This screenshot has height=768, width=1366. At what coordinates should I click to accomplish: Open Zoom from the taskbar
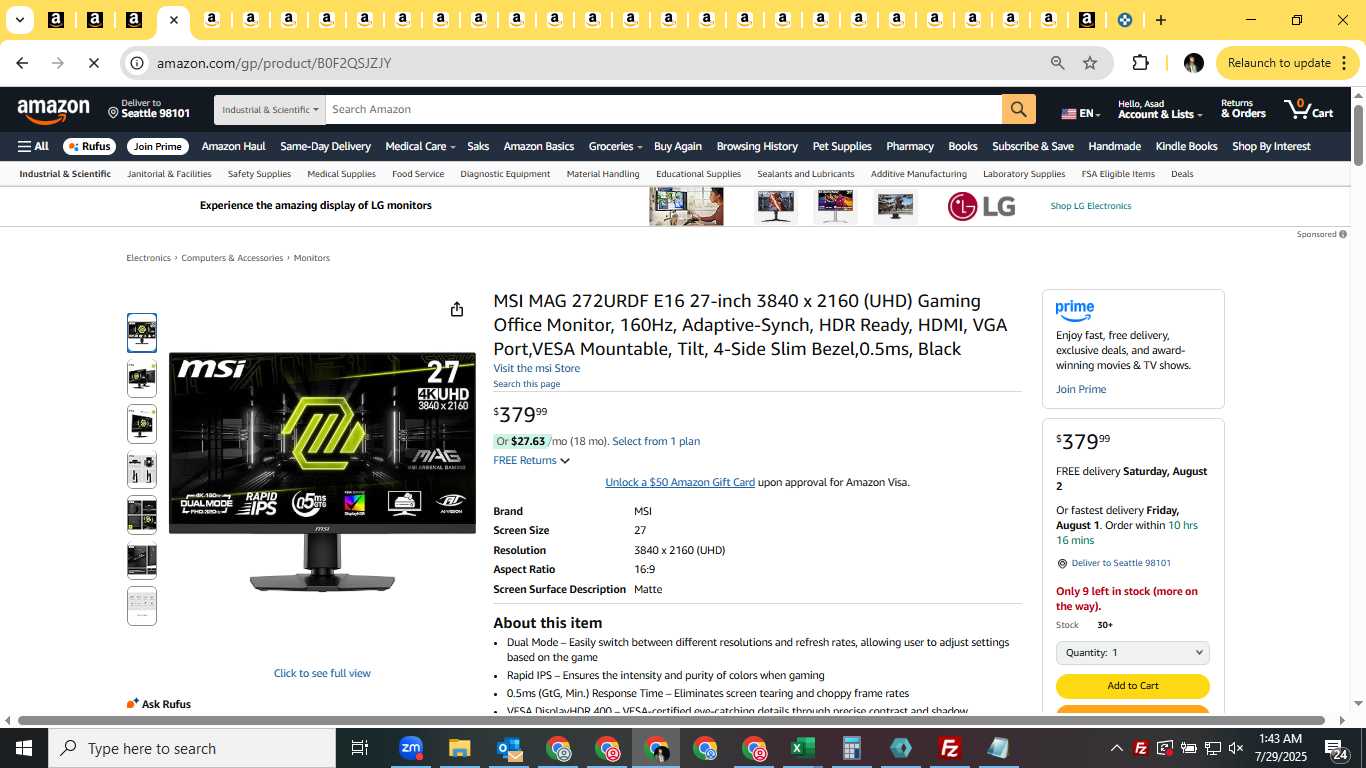(x=410, y=748)
